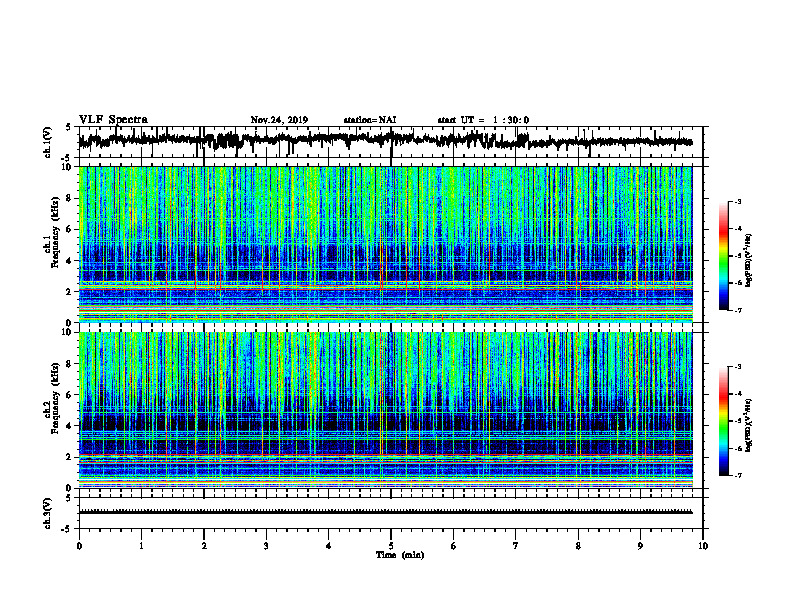Click the "ch.3(V)" axis label
The image size is (792, 612).
coord(48,513)
